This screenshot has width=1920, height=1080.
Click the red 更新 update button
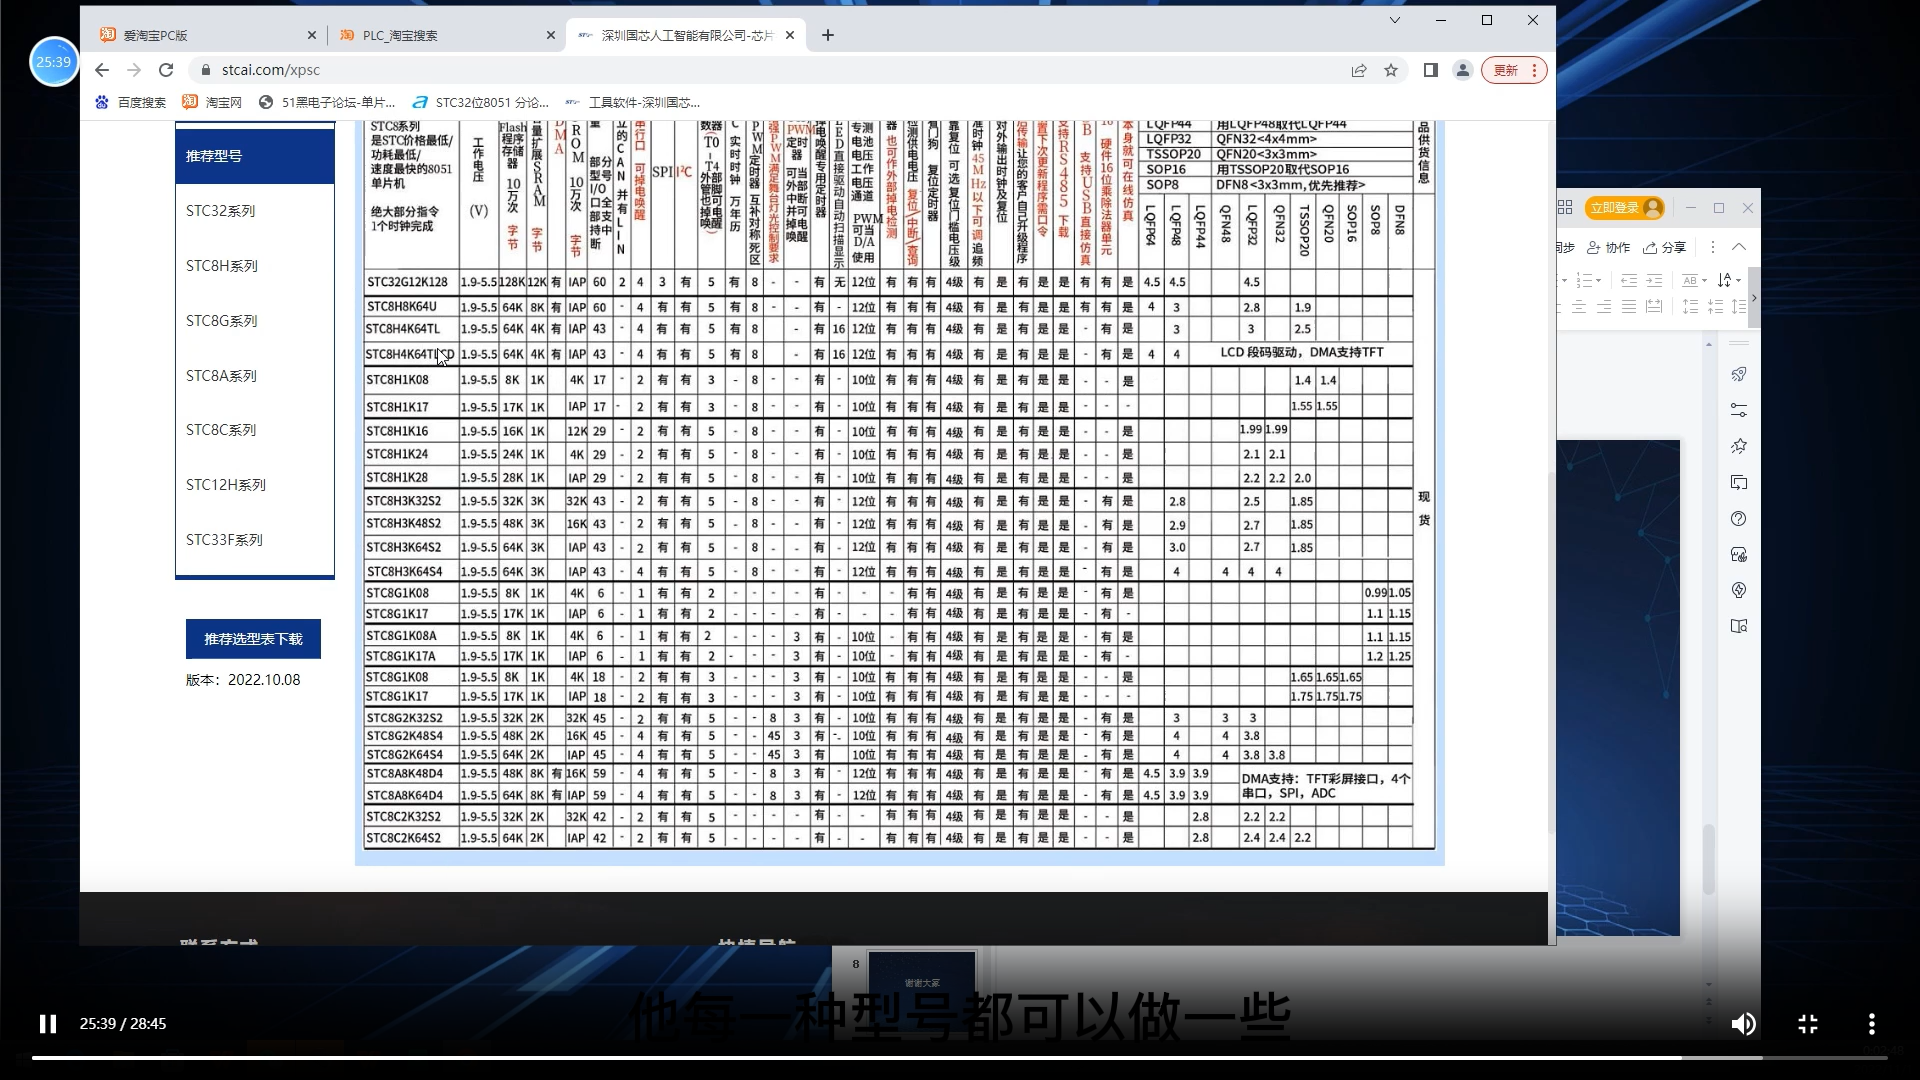[x=1514, y=70]
